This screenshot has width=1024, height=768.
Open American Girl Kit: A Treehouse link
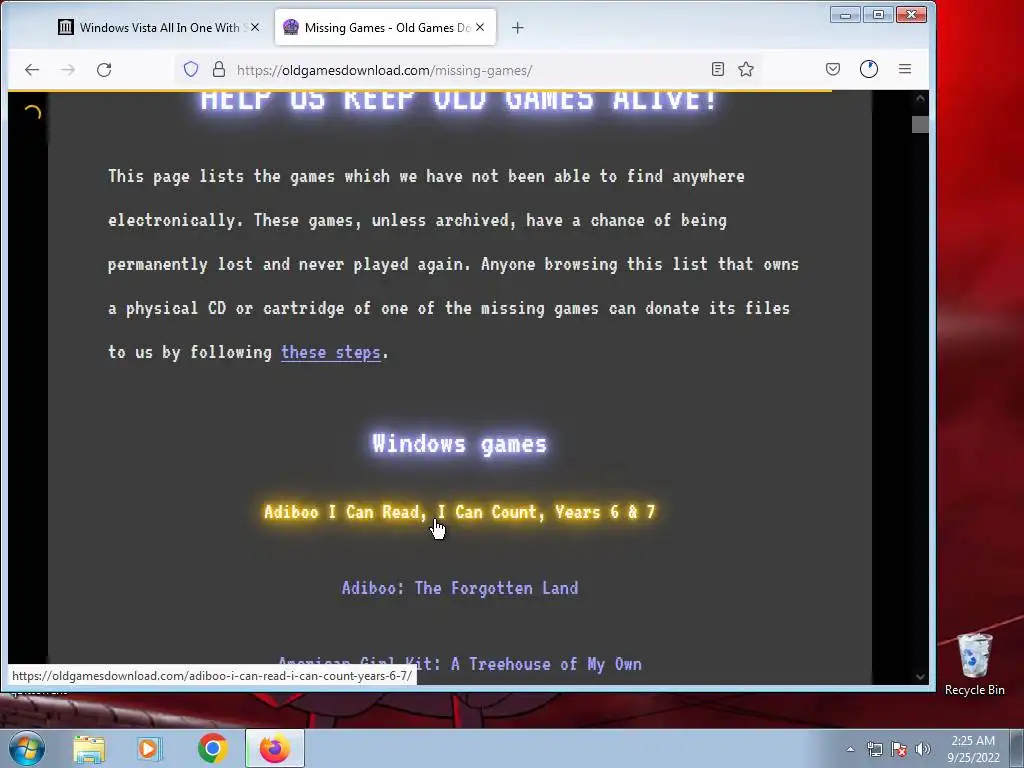(x=460, y=664)
